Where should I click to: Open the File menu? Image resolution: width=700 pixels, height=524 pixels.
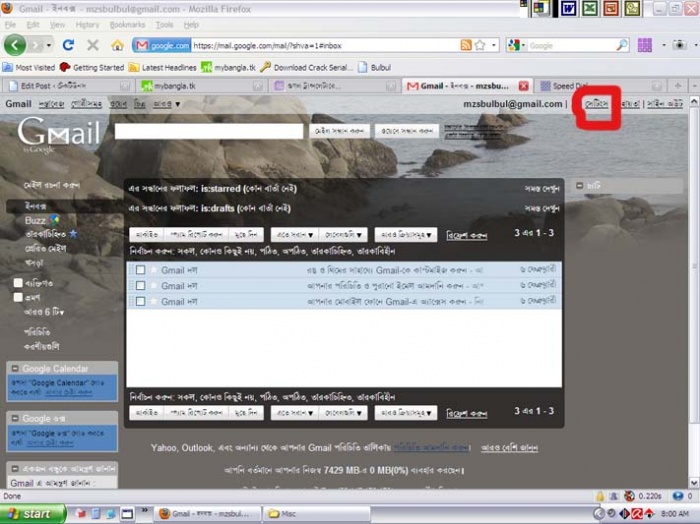(x=10, y=25)
